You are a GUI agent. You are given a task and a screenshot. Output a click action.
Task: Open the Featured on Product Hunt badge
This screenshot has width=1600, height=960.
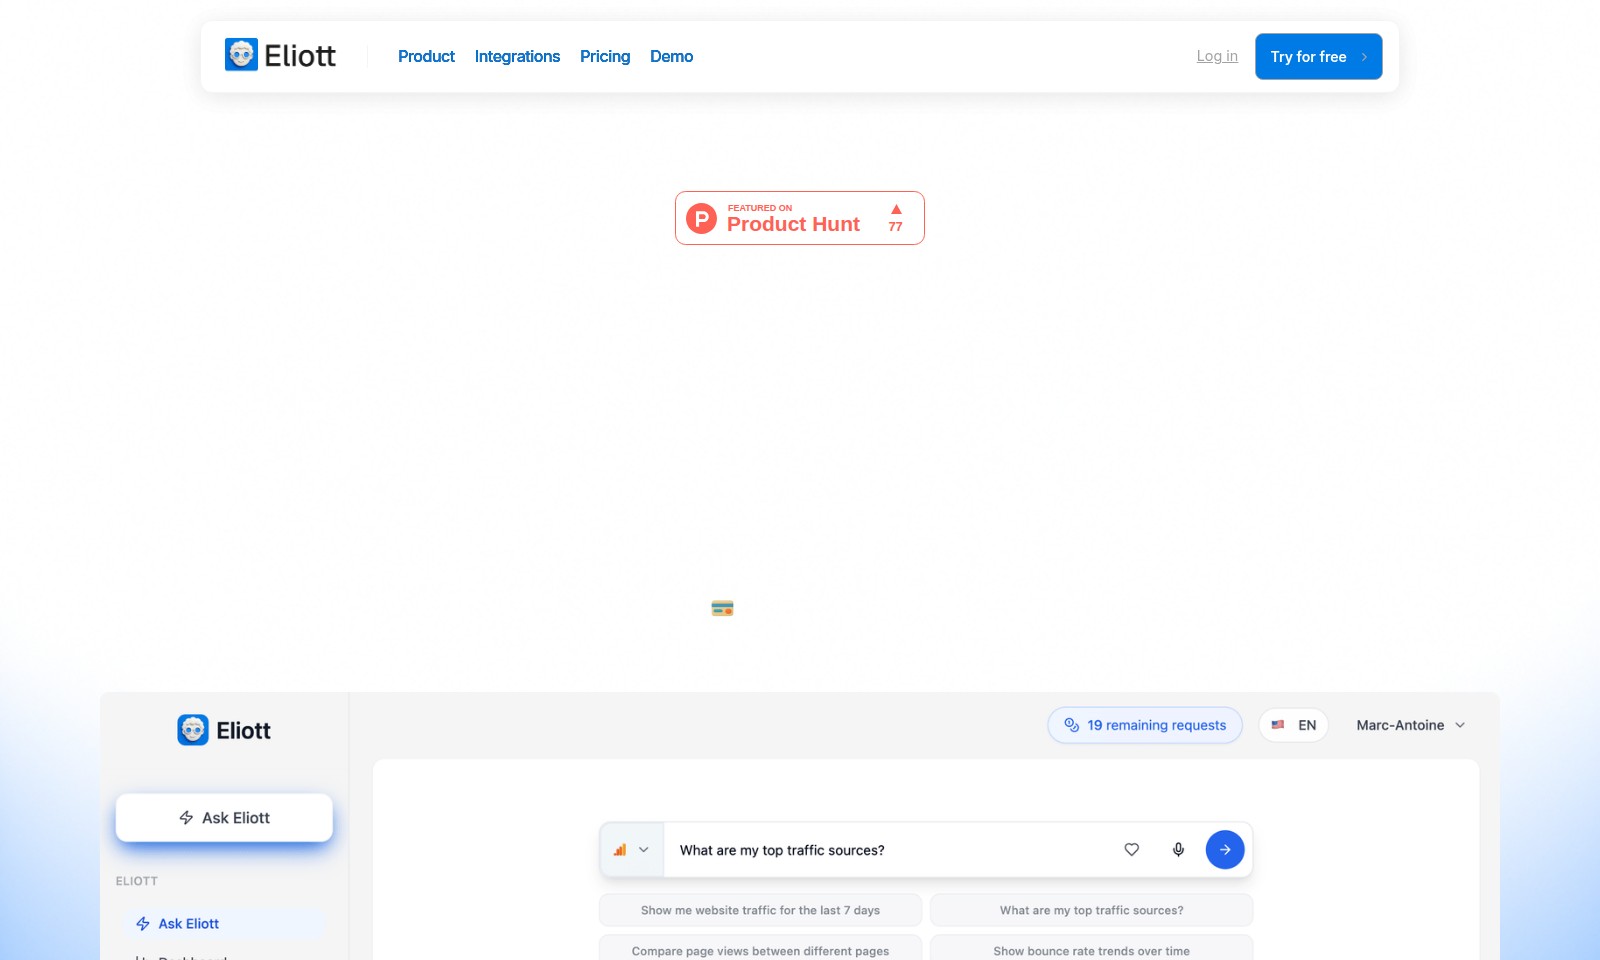[x=799, y=218]
